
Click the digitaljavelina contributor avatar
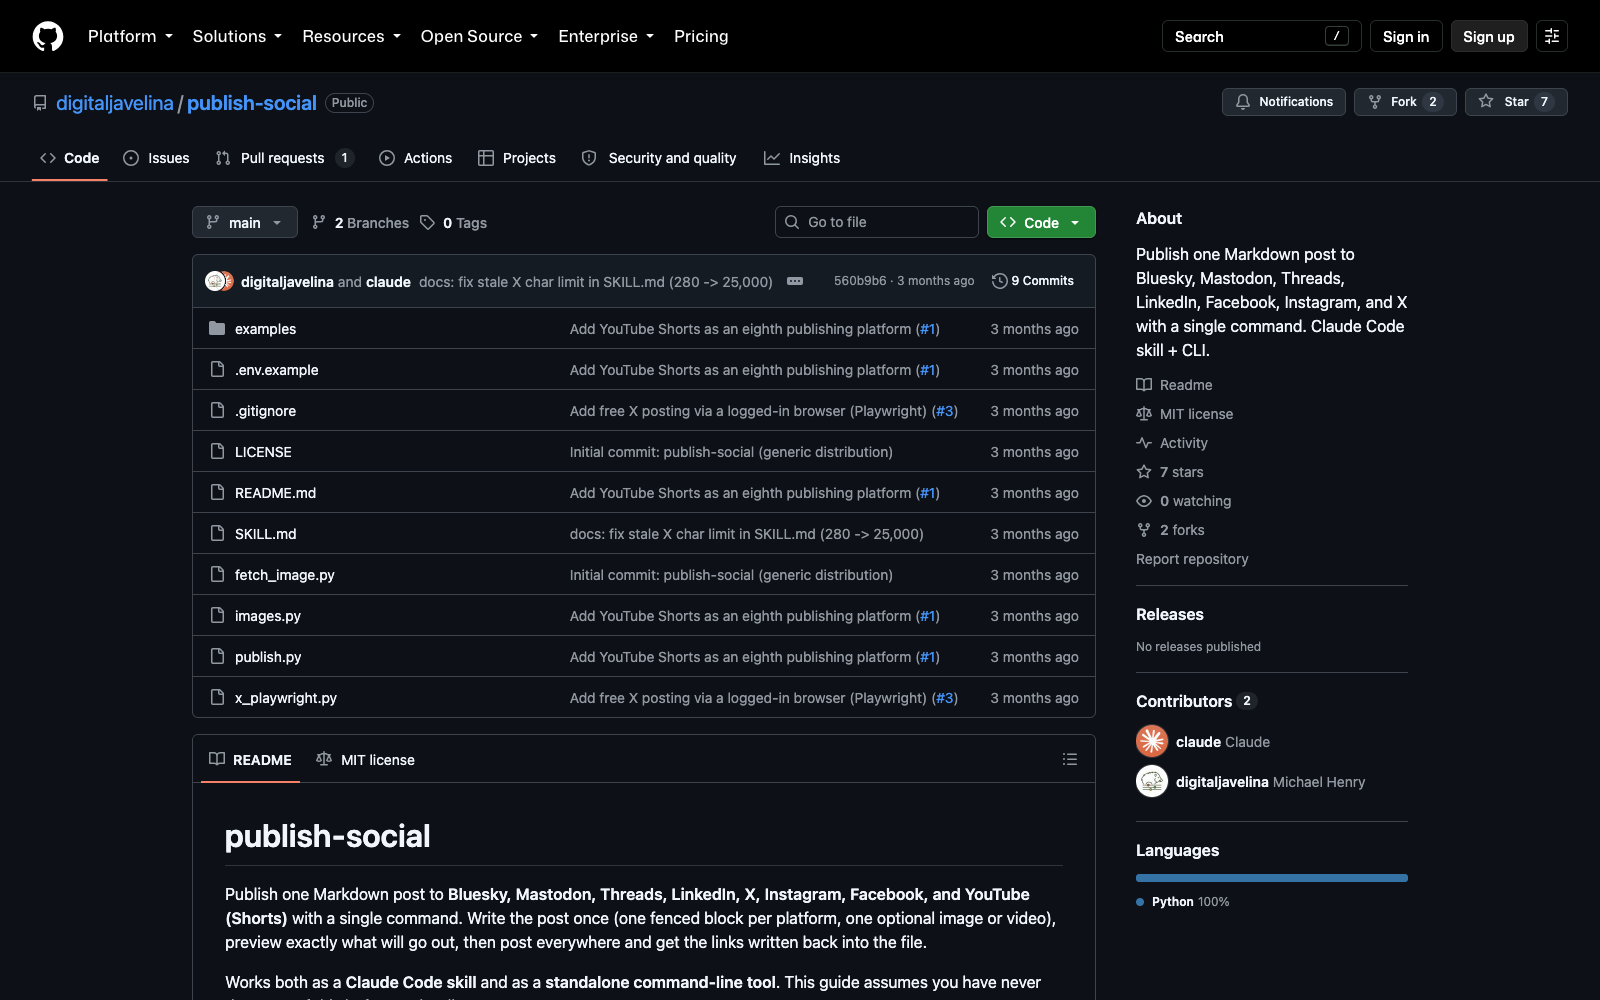click(1152, 781)
